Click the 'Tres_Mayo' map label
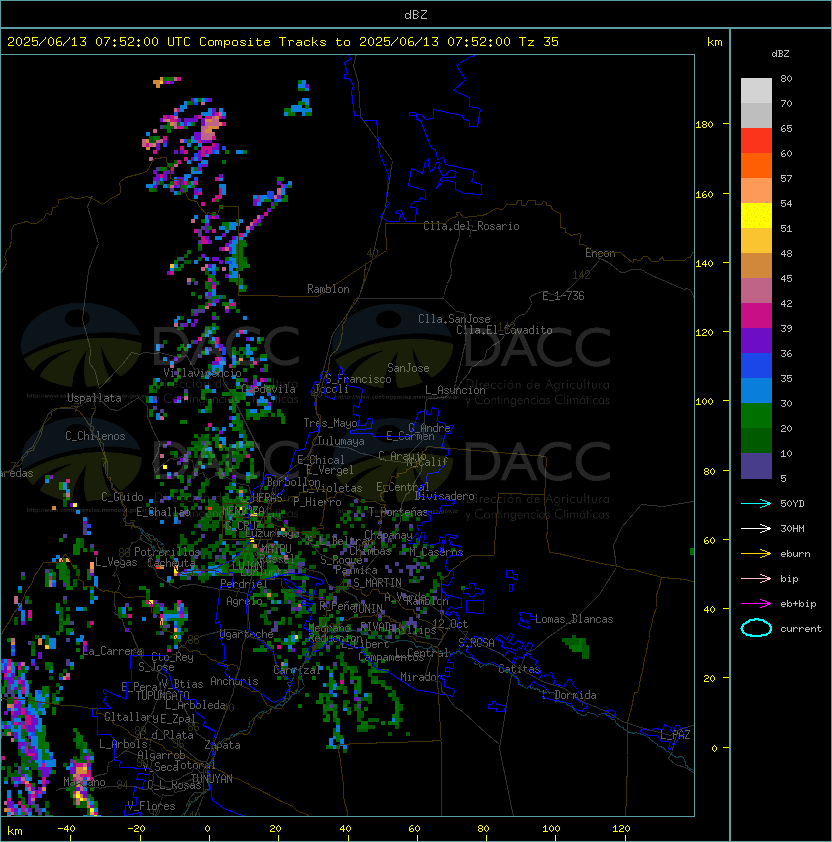Image resolution: width=832 pixels, height=842 pixels. click(330, 423)
